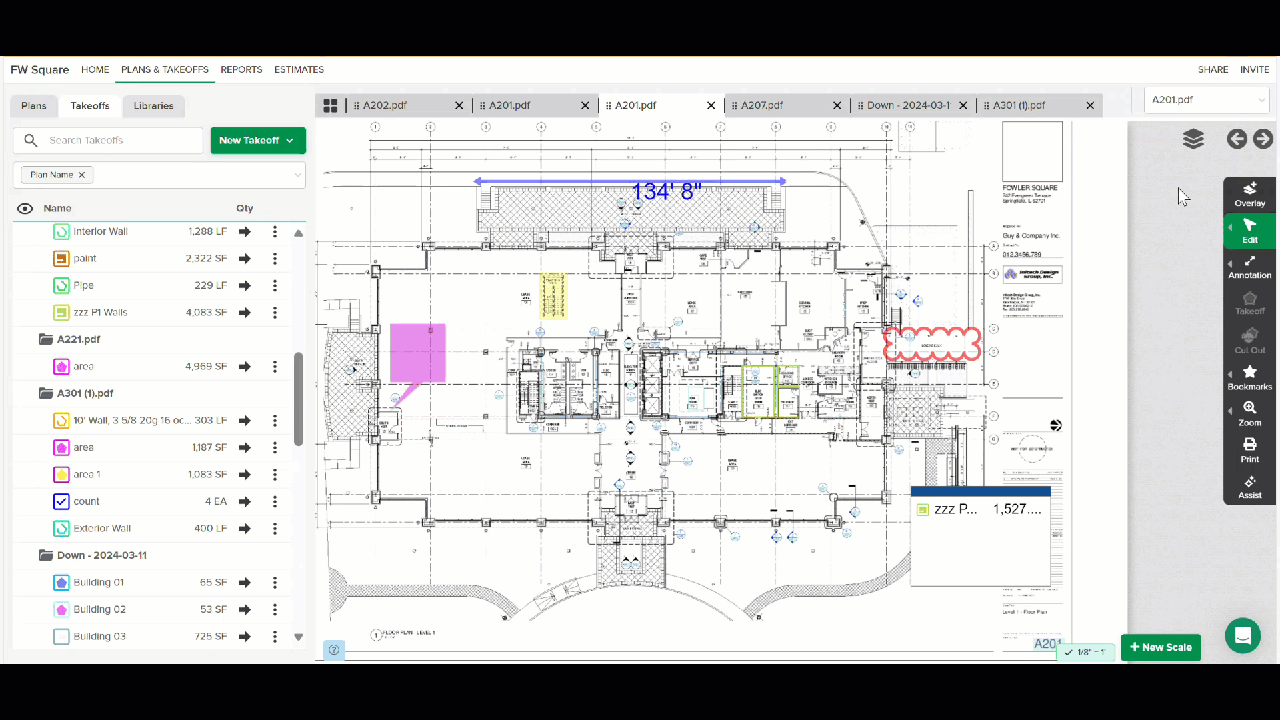Open the A201.pdf file selector dropdown
The image size is (1280, 720).
click(x=1206, y=100)
